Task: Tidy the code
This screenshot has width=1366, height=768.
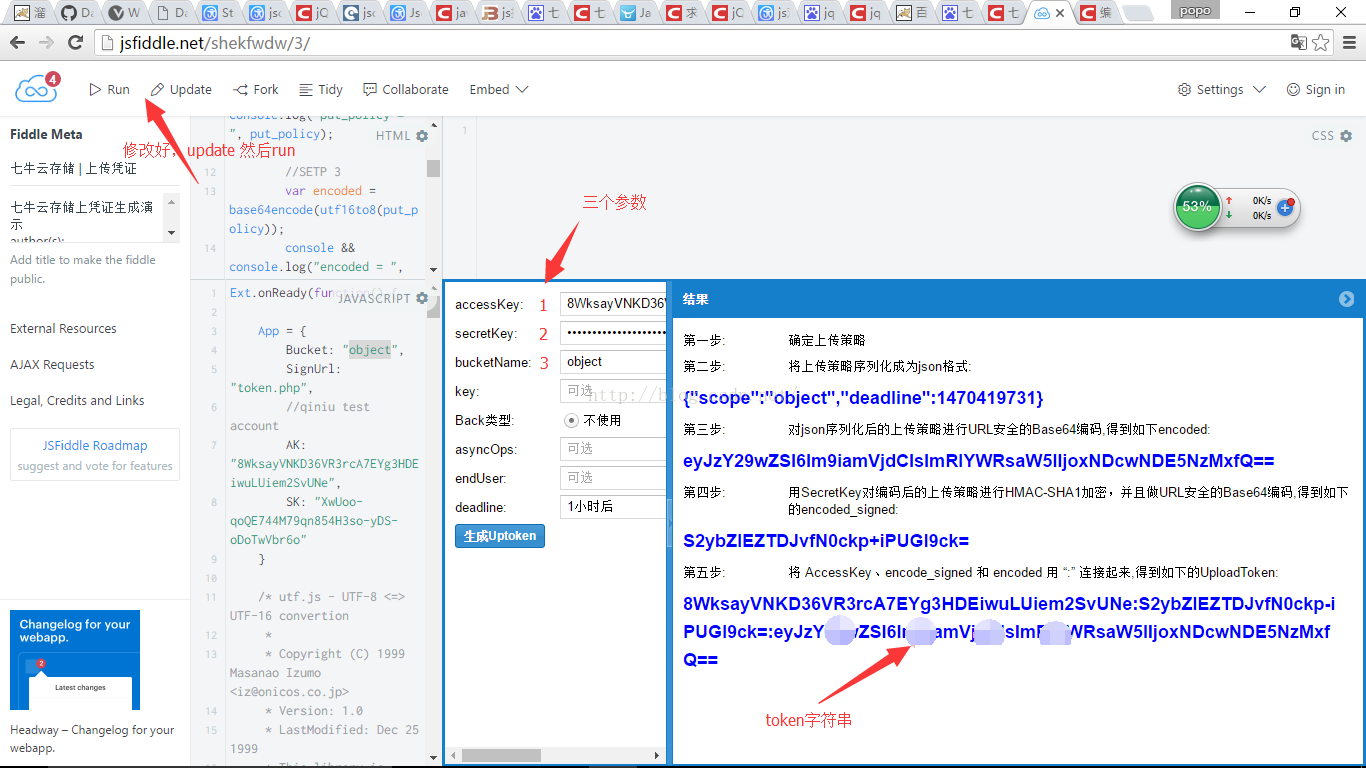Action: point(321,89)
